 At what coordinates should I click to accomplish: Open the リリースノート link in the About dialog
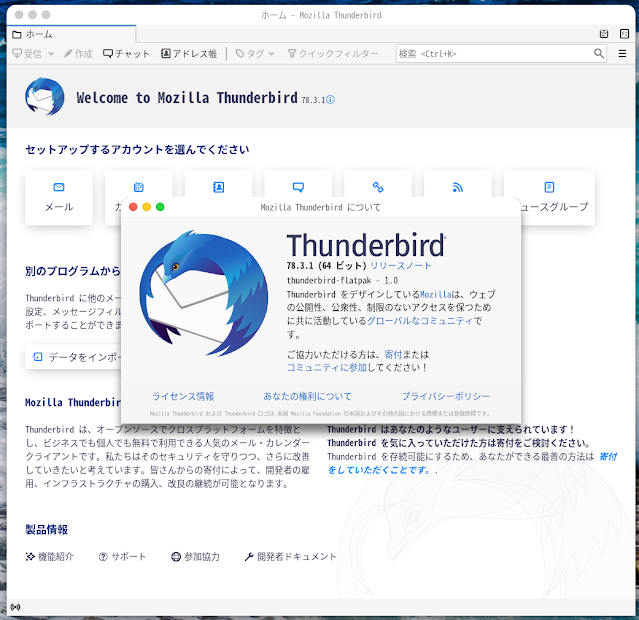point(401,266)
